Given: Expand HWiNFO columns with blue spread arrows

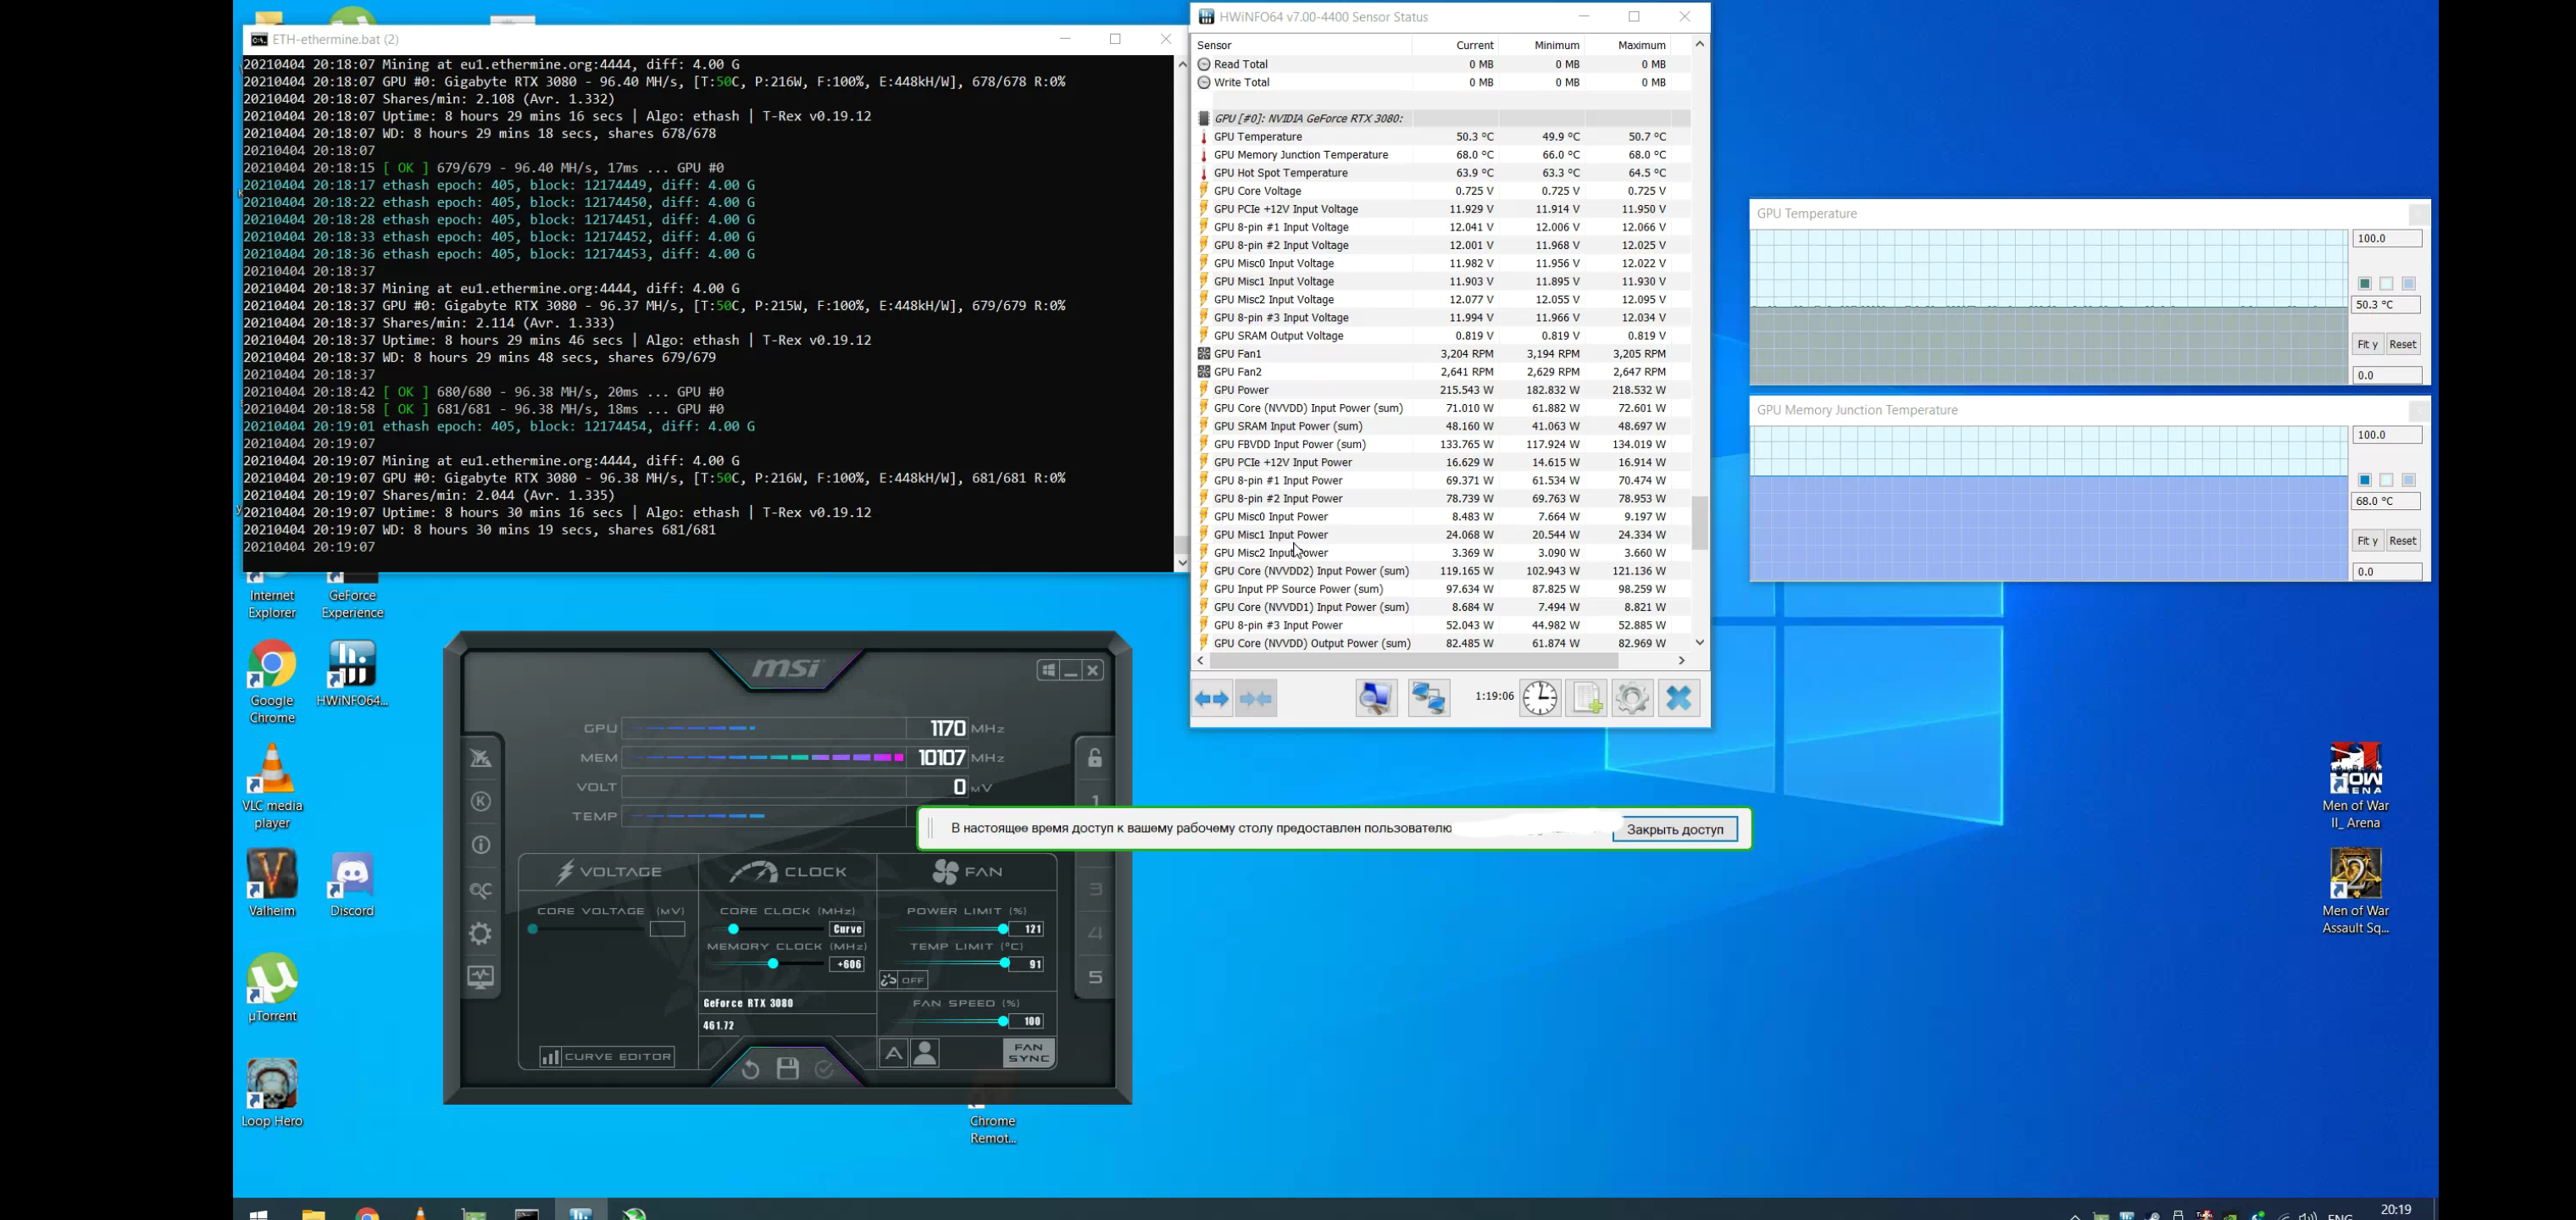Looking at the screenshot, I should (1212, 699).
